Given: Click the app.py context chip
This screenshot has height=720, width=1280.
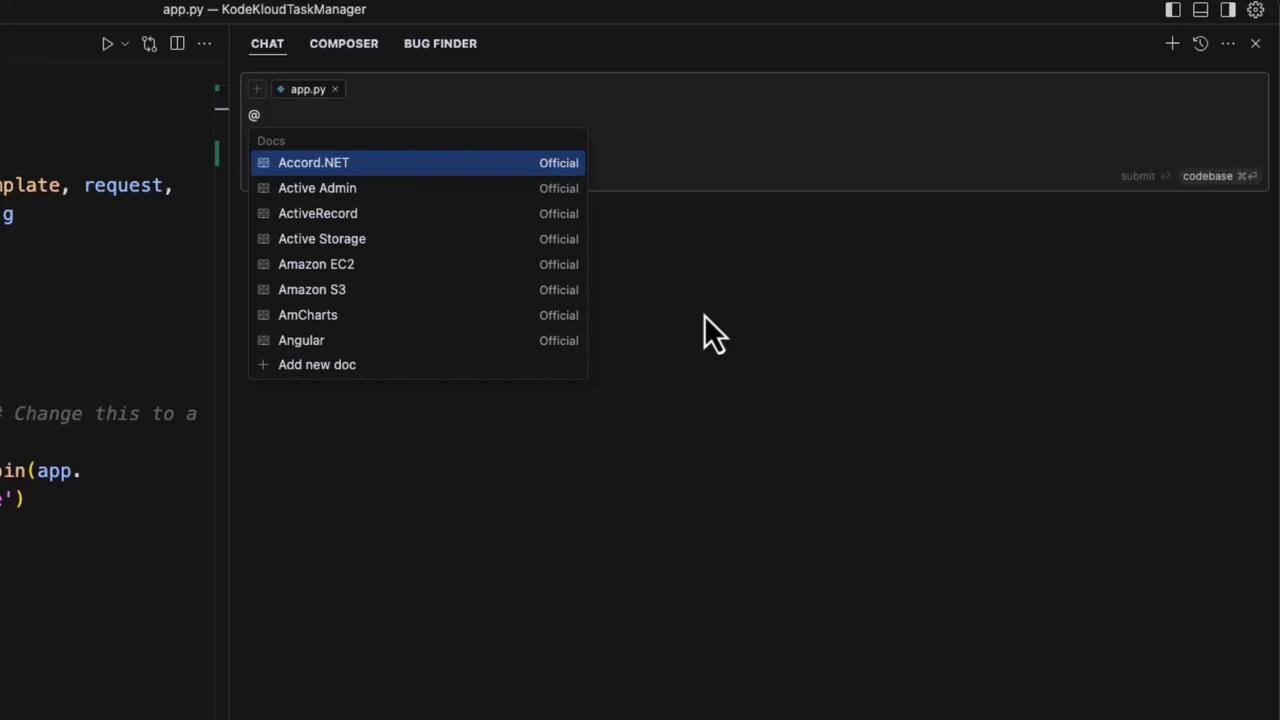Looking at the screenshot, I should tap(307, 90).
